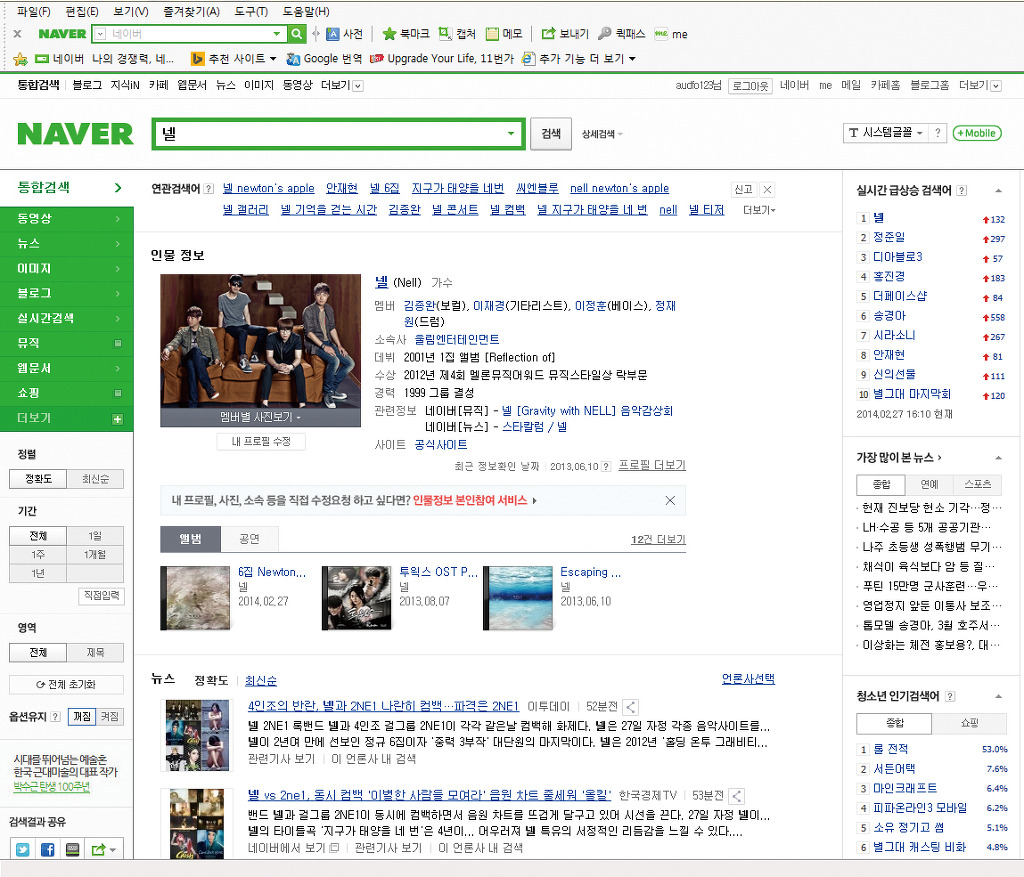The image size is (1024, 877).
Task: Set period filter to 1주
Action: (38, 554)
